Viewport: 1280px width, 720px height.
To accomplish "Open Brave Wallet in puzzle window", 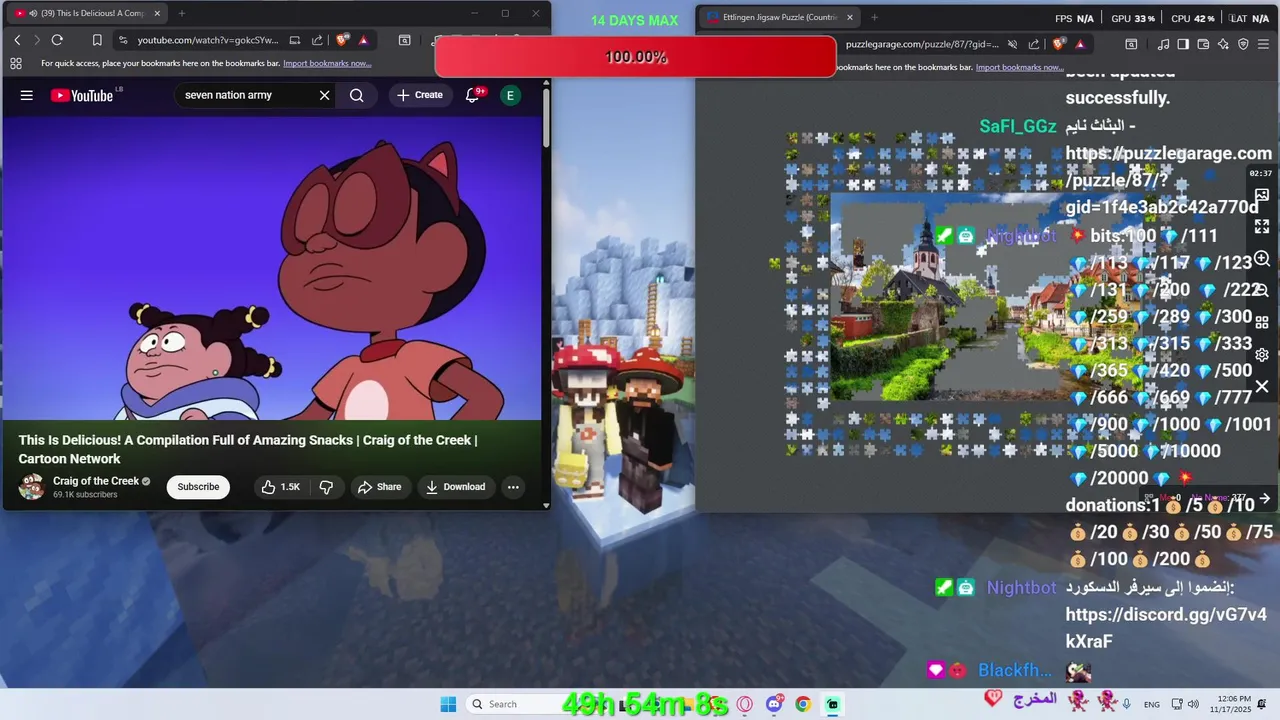I will click(x=1203, y=44).
